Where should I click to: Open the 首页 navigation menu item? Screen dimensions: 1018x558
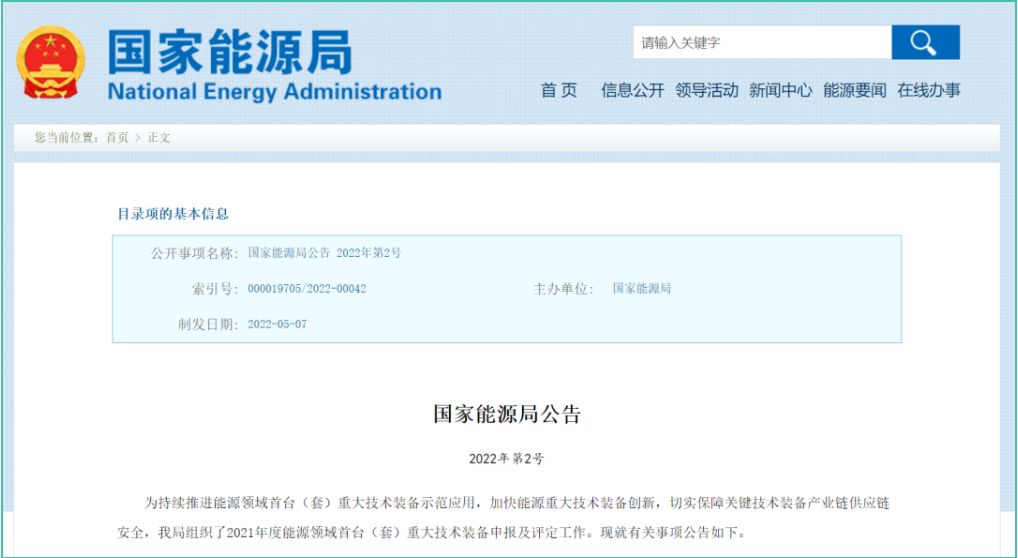pyautogui.click(x=559, y=90)
